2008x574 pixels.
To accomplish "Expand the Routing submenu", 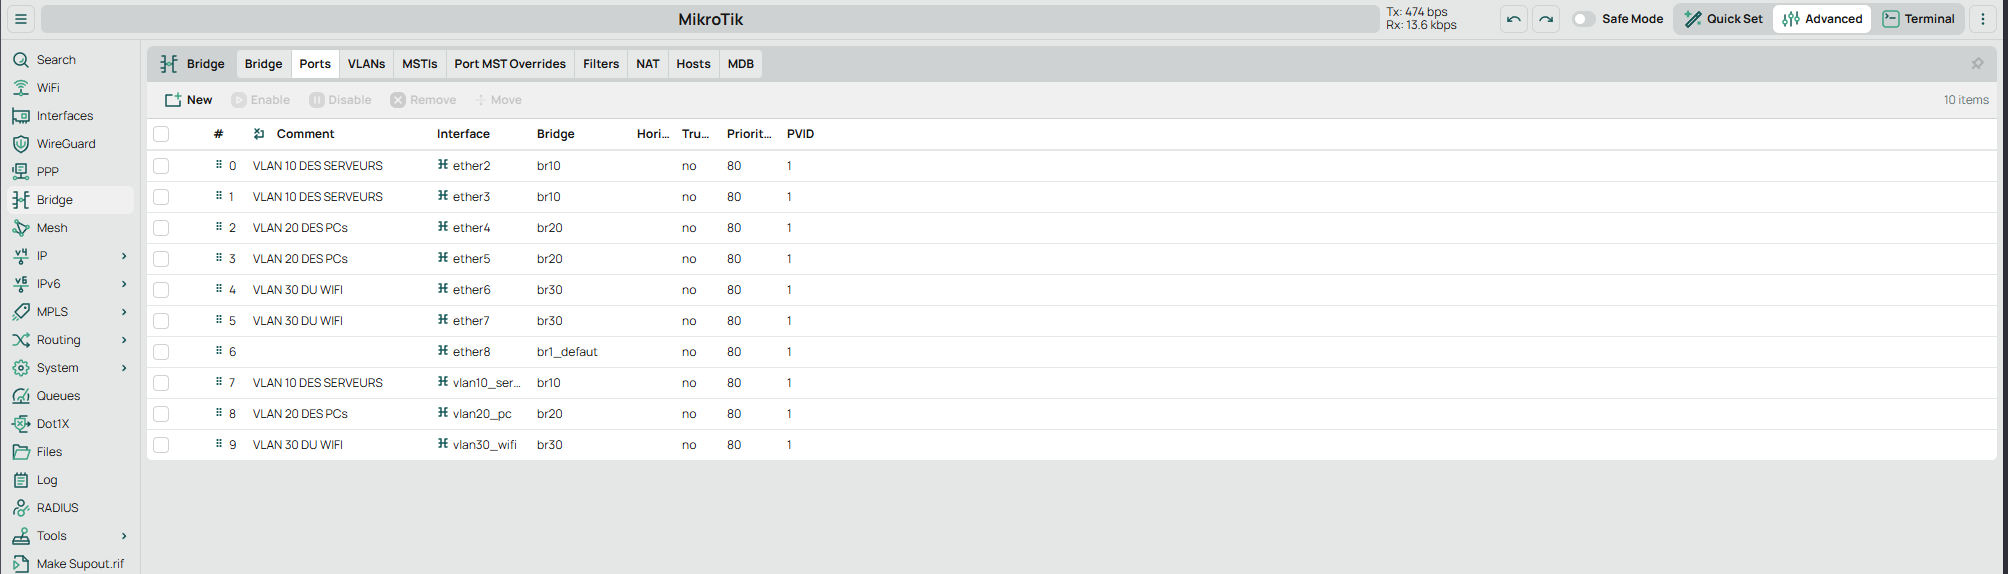I will coord(124,340).
